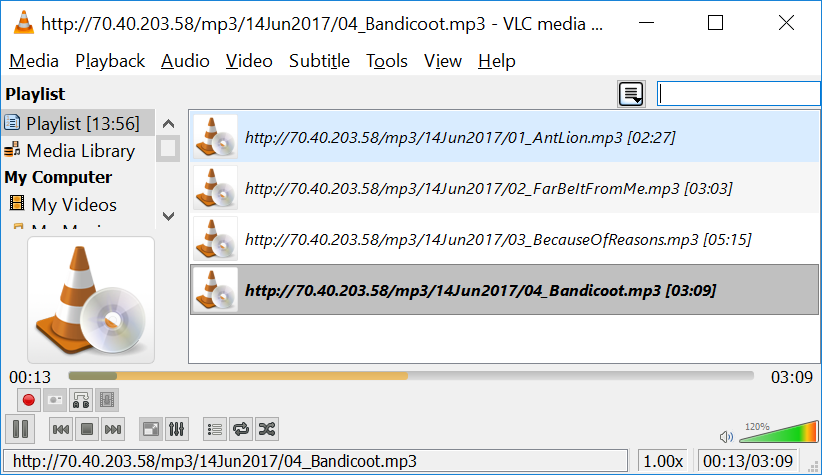The width and height of the screenshot is (822, 475).
Task: Toggle the A-B loop button
Action: 81,401
